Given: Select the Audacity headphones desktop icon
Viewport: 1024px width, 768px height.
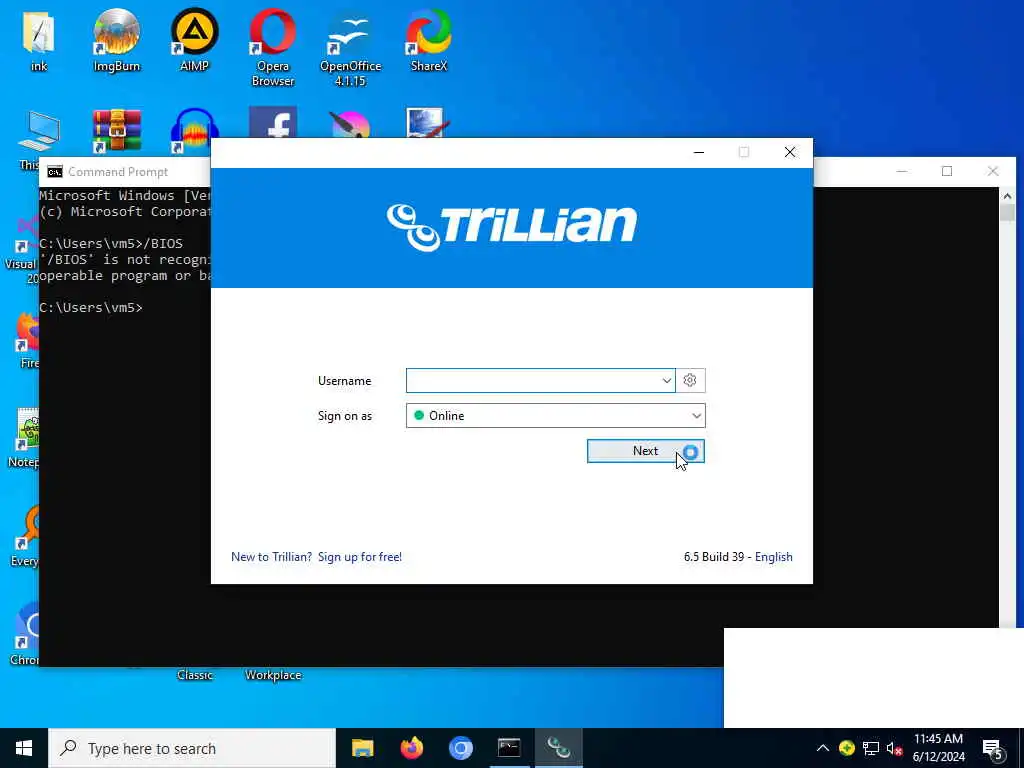Looking at the screenshot, I should click(x=194, y=131).
